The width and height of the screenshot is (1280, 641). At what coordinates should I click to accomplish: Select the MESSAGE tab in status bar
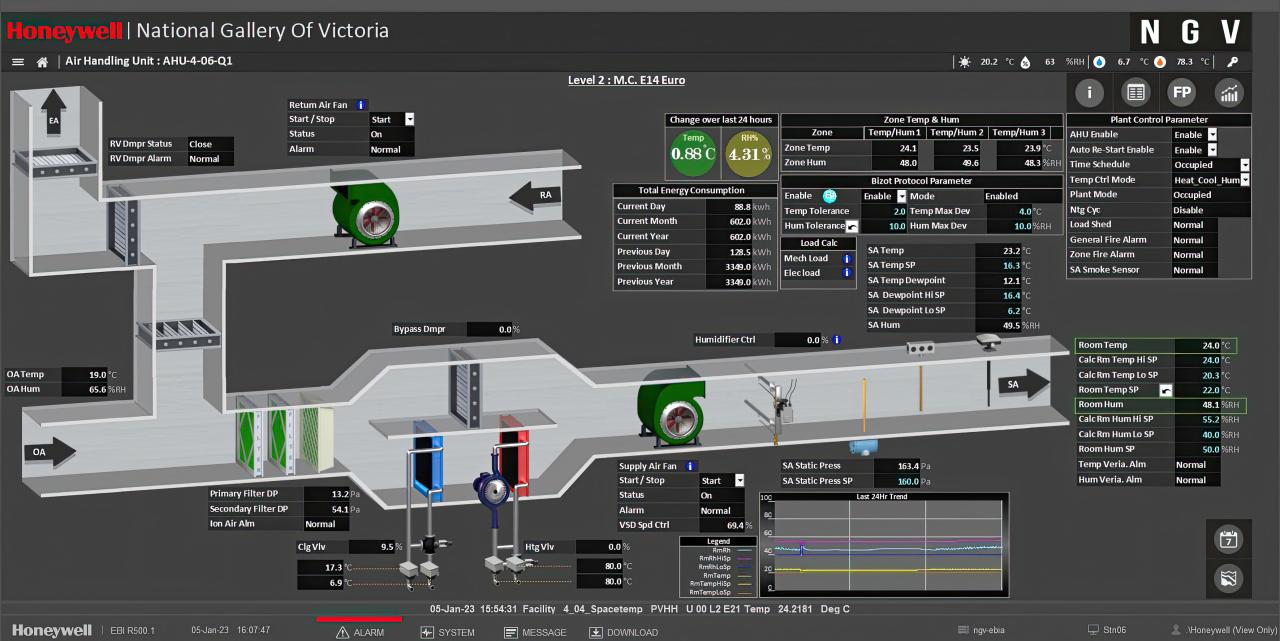[x=535, y=632]
